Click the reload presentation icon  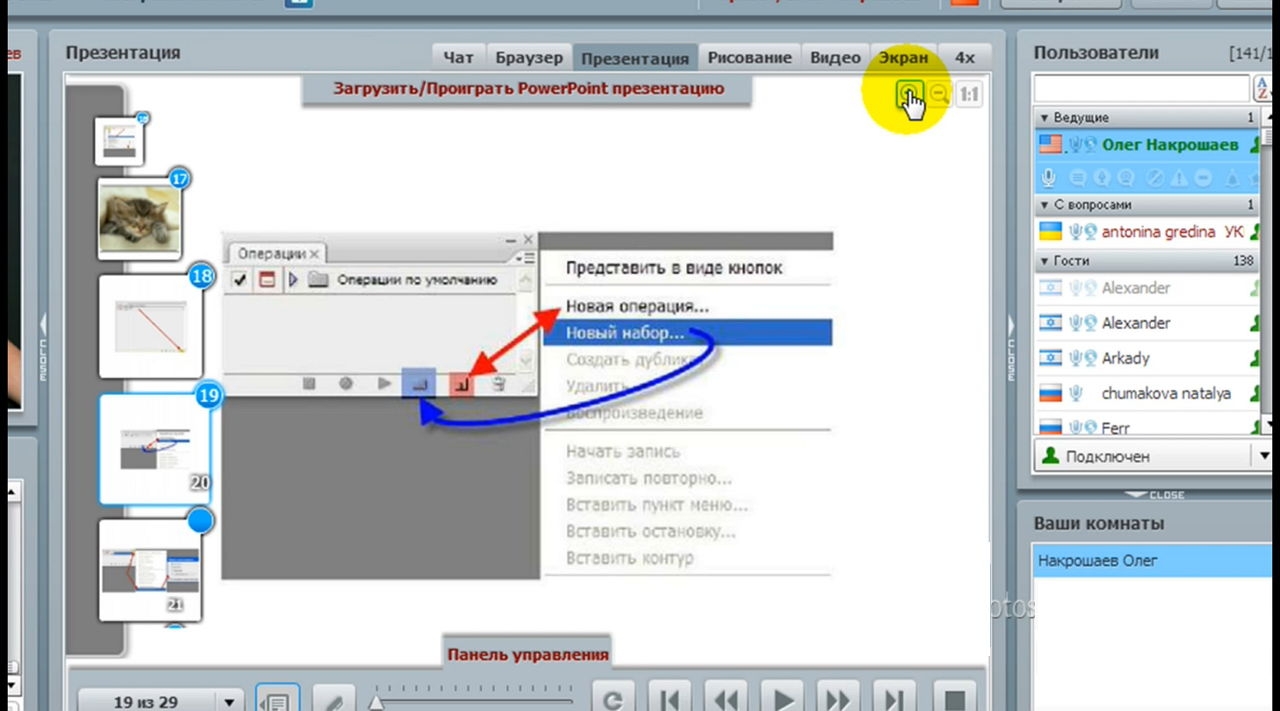click(613, 699)
